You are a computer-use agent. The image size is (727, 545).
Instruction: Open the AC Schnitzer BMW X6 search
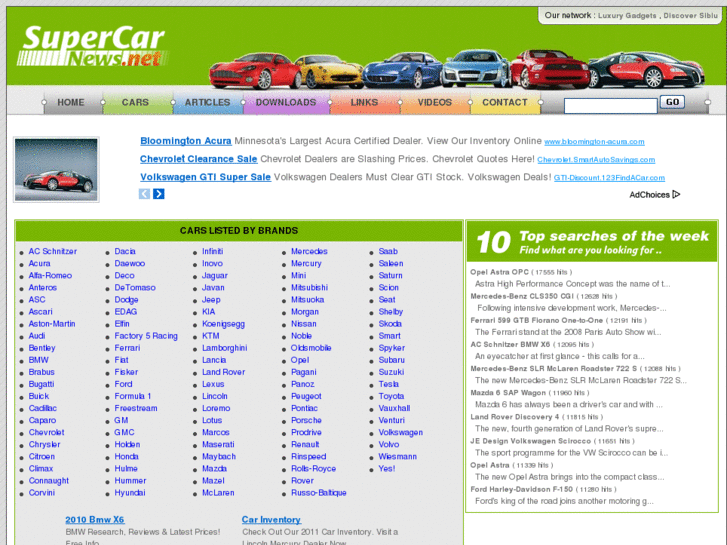510,345
